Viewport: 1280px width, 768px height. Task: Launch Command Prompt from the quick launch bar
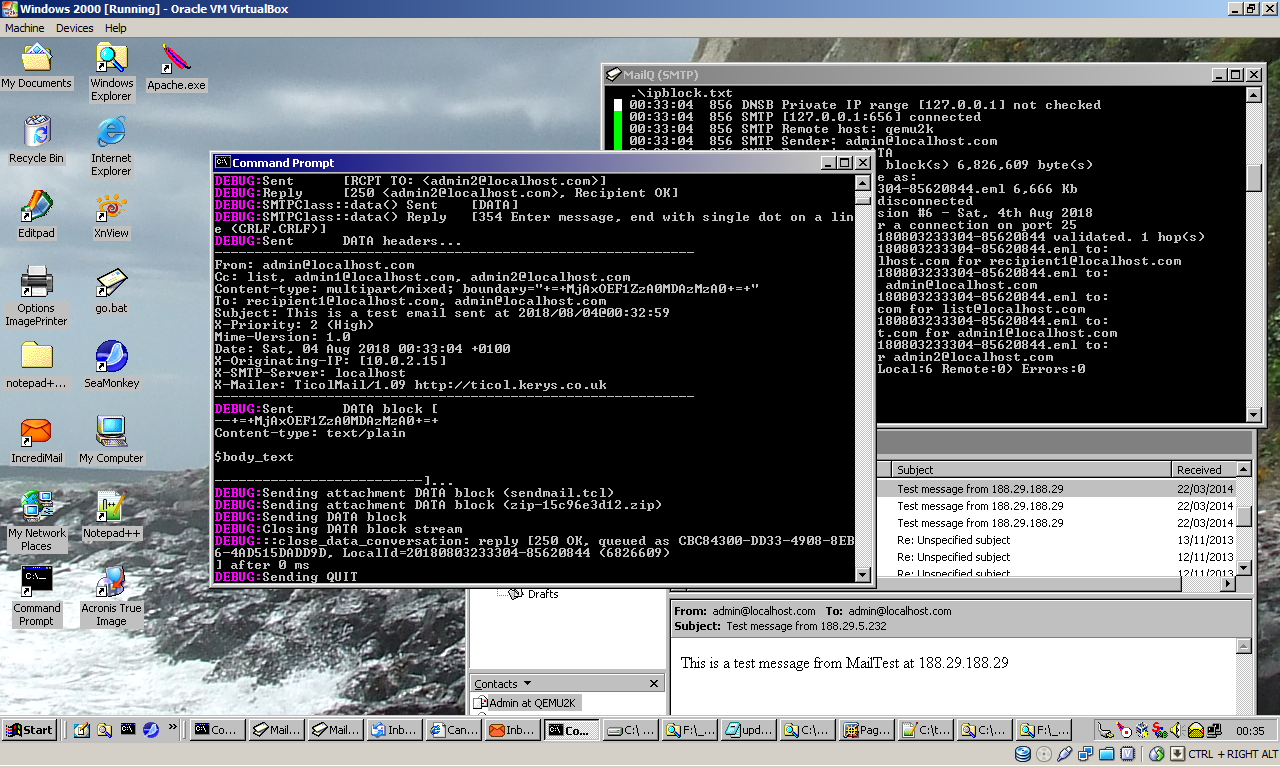[x=128, y=730]
